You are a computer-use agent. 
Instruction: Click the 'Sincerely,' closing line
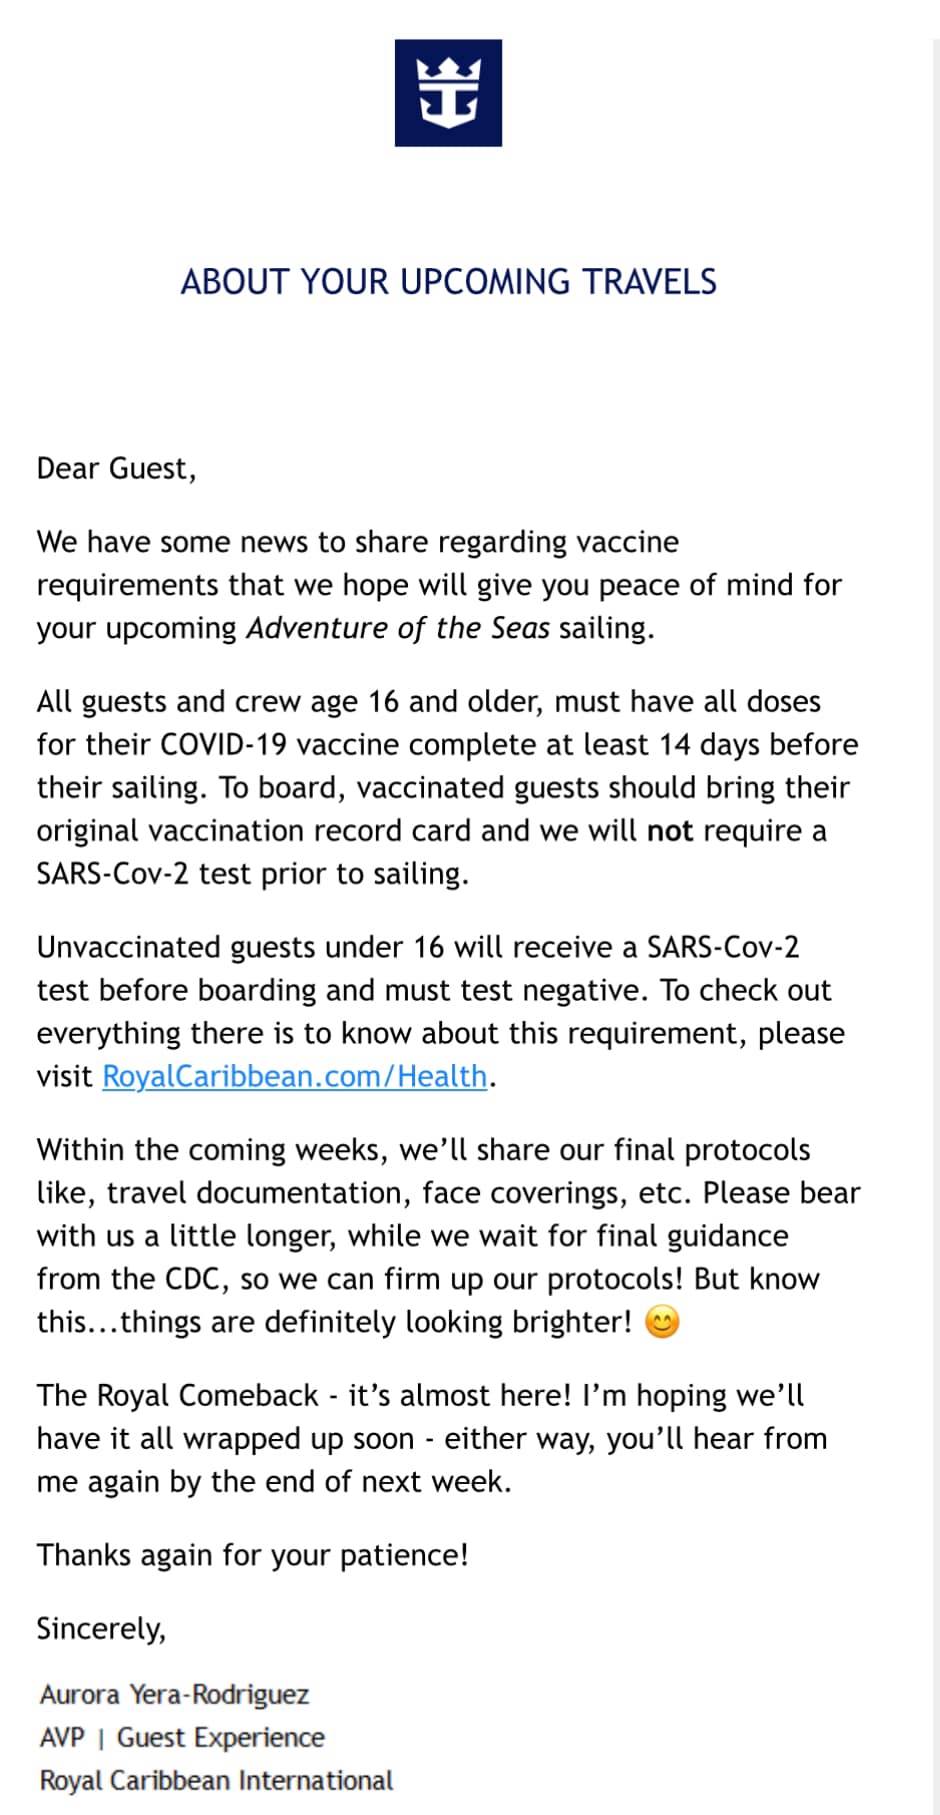(x=101, y=1628)
